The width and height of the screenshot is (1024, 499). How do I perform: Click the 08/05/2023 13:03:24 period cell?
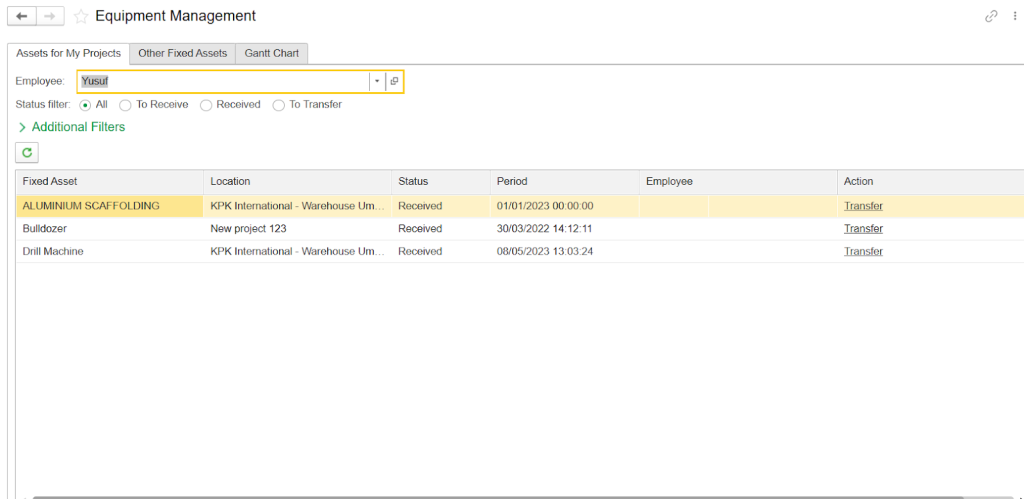tap(565, 251)
